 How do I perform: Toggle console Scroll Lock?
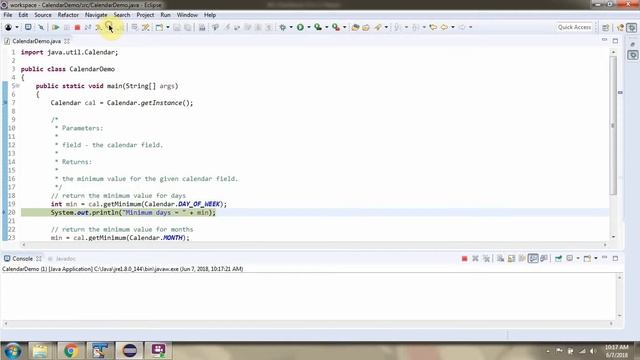[511, 258]
